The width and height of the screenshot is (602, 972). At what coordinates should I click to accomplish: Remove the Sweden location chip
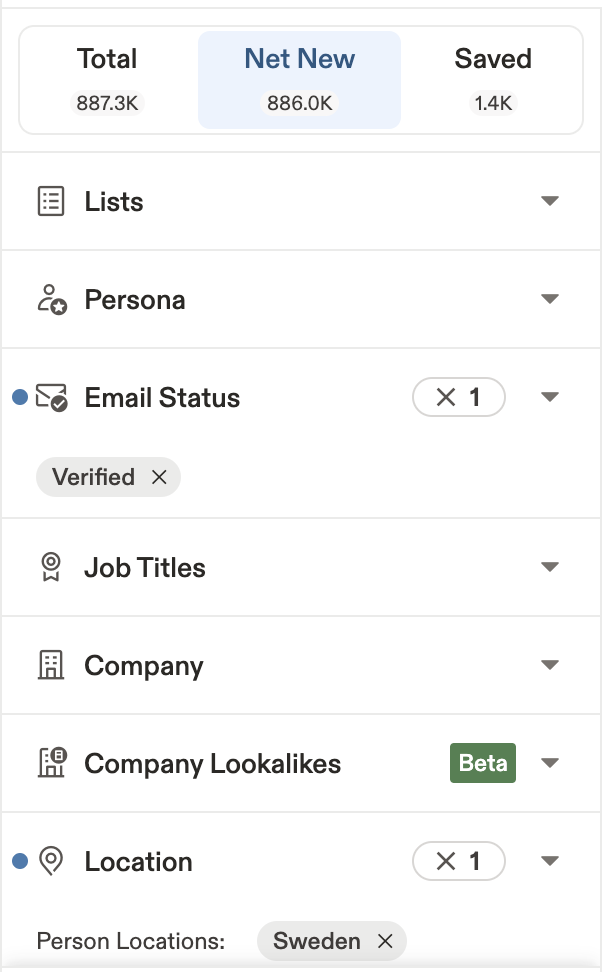click(x=385, y=941)
